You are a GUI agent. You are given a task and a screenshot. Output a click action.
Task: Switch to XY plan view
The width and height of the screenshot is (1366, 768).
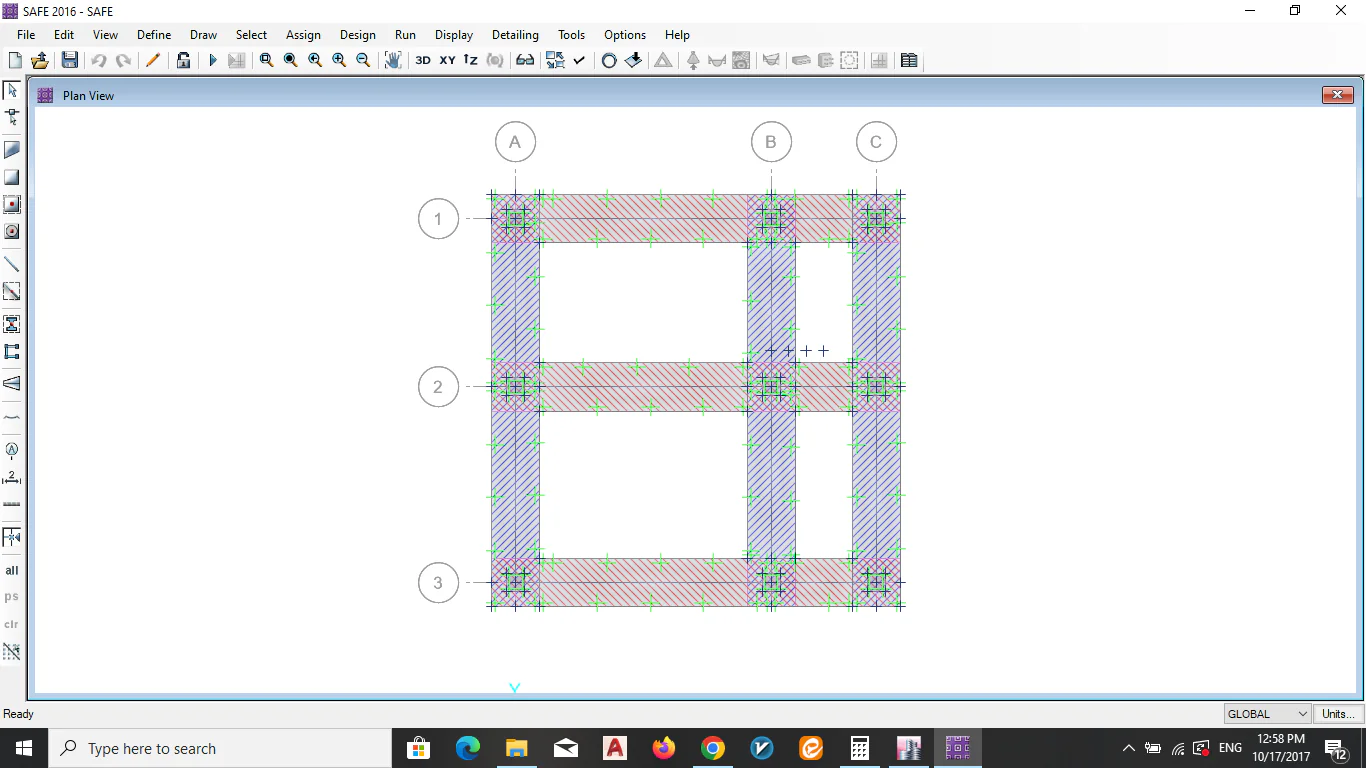click(x=447, y=60)
